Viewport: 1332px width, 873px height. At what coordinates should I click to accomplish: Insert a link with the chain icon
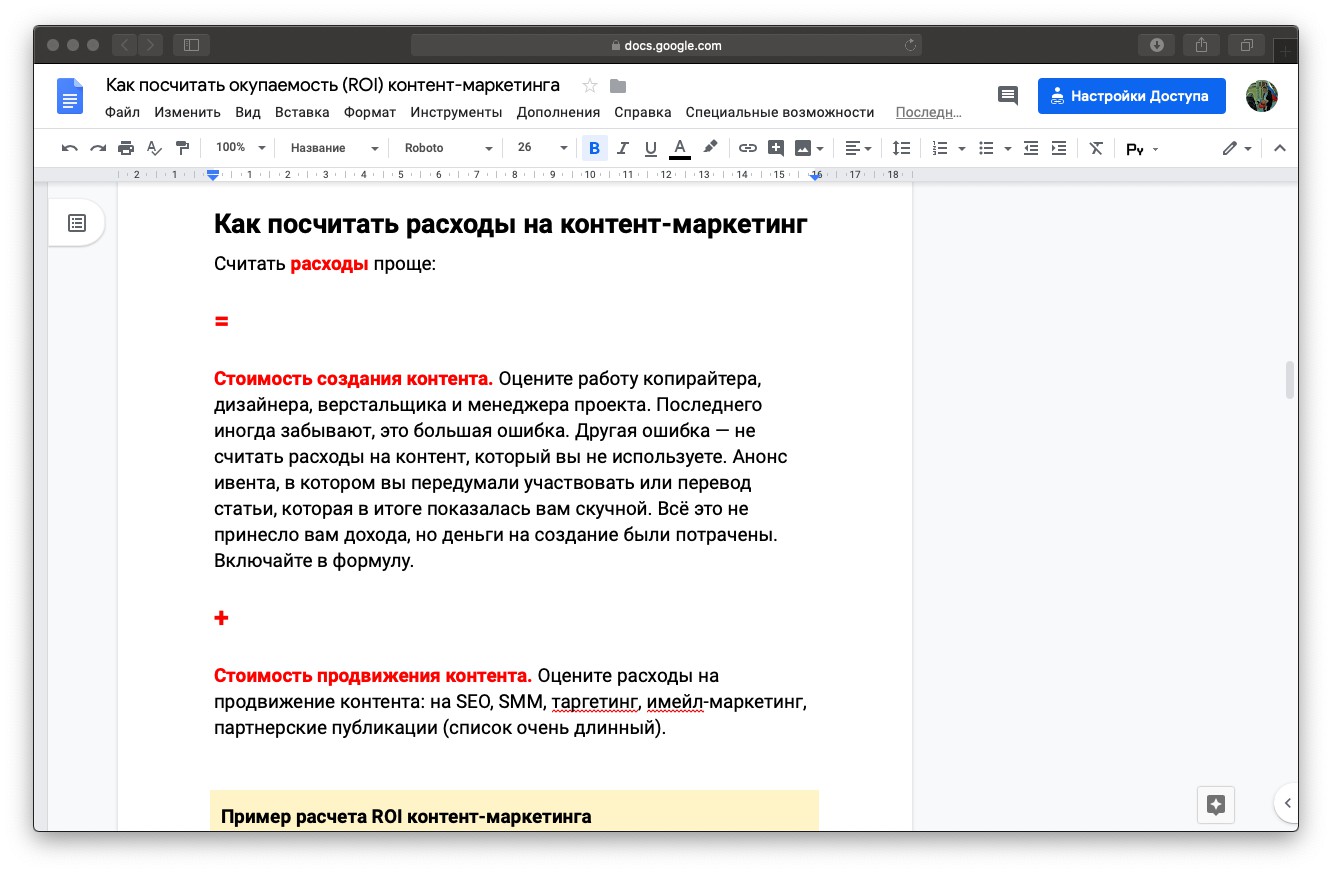747,148
